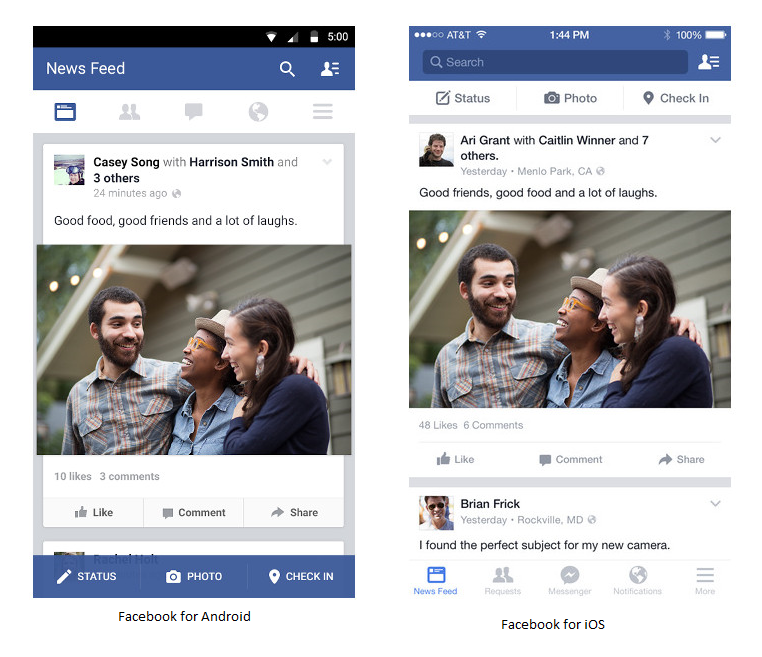Open Caitlin Winner profile link

tap(577, 140)
